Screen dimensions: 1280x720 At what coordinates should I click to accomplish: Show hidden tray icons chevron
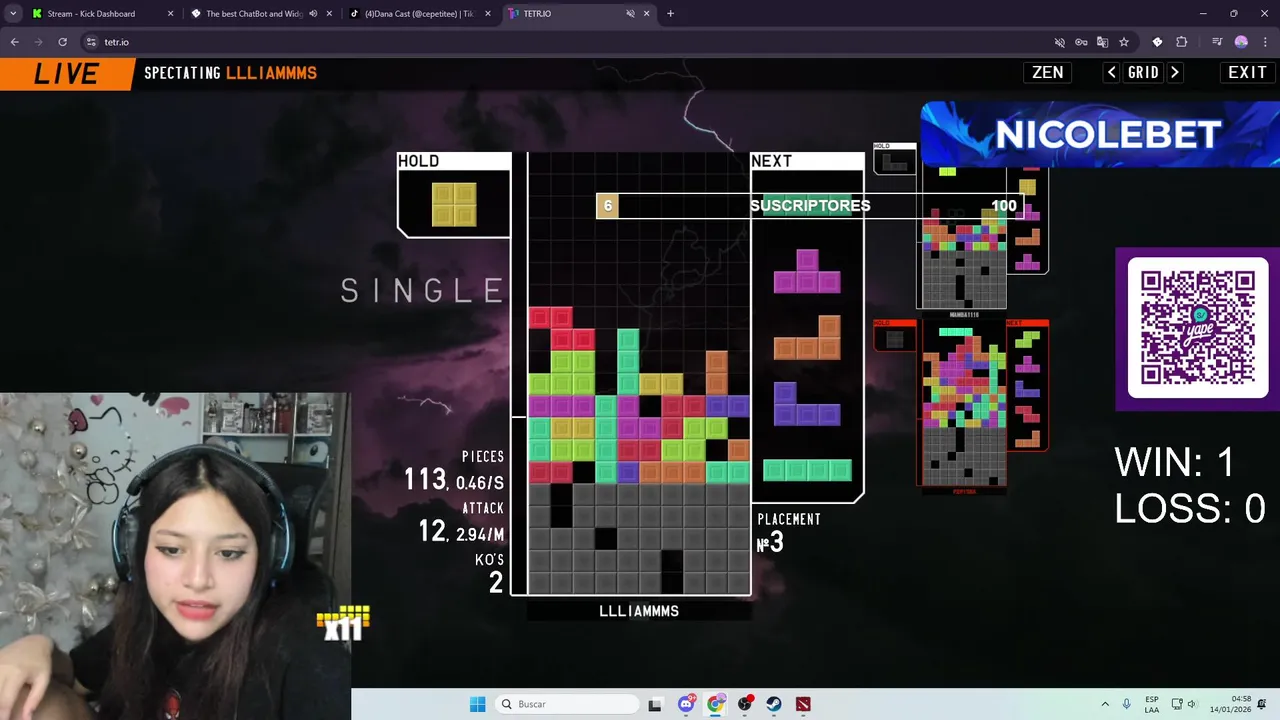coord(1105,704)
